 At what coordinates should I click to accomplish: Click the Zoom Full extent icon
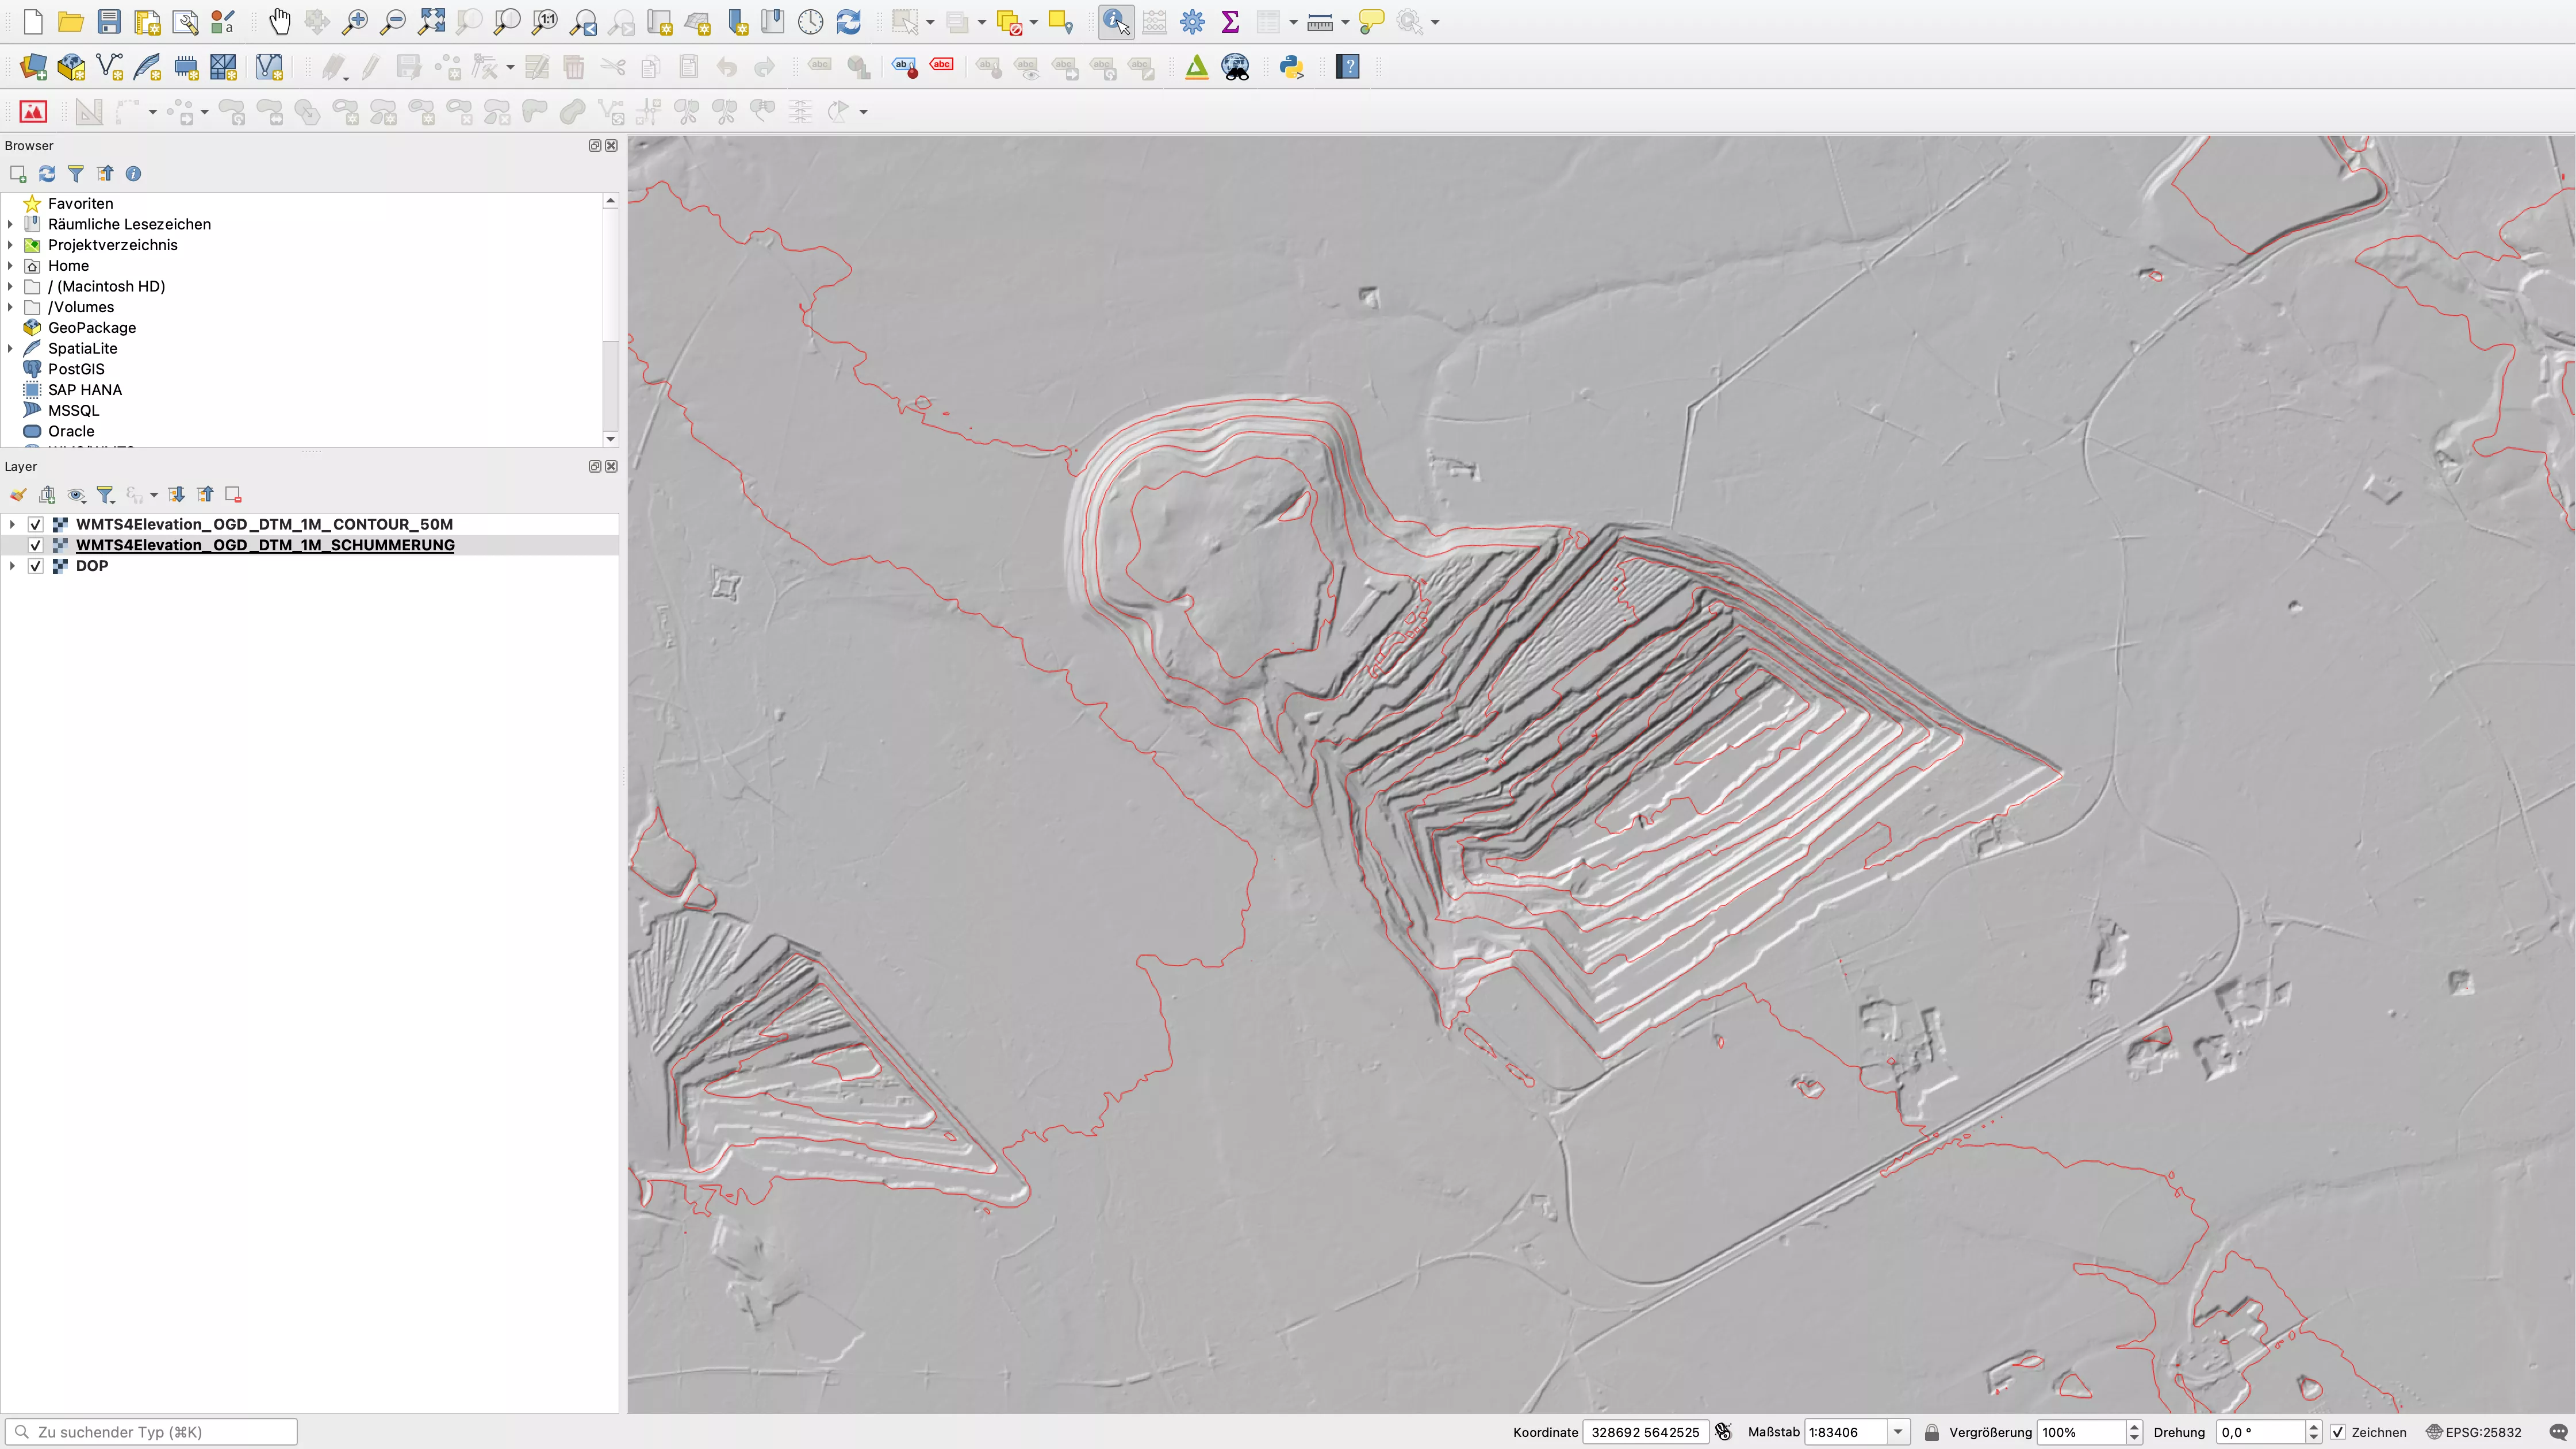(431, 21)
